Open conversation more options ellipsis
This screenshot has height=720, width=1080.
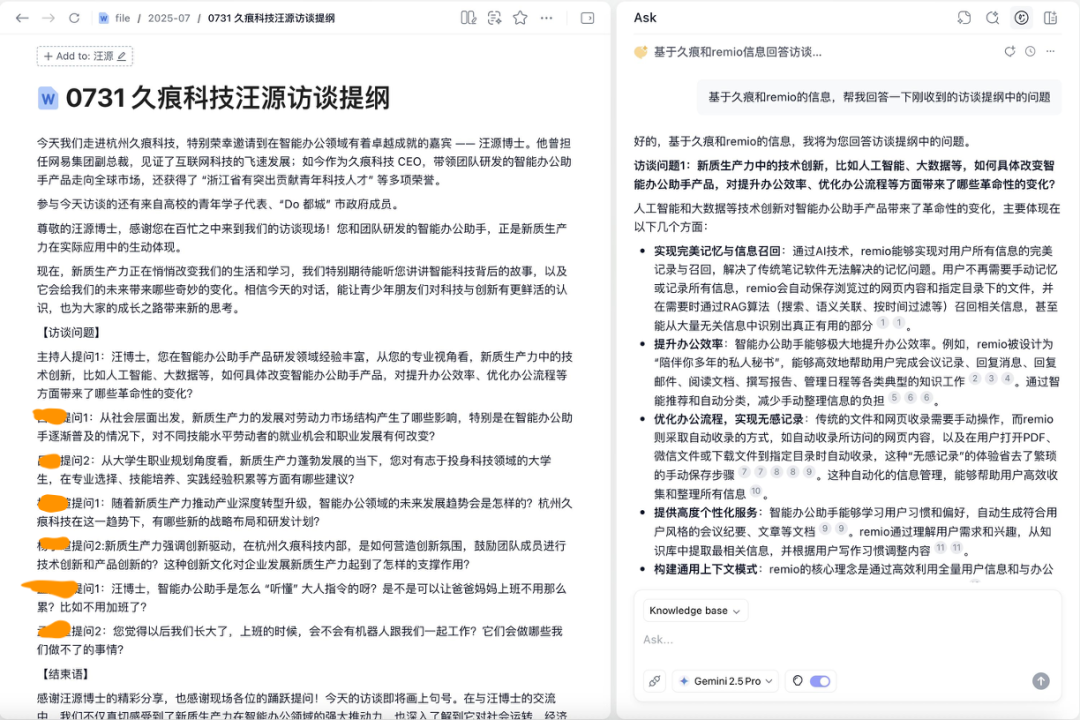1050,51
